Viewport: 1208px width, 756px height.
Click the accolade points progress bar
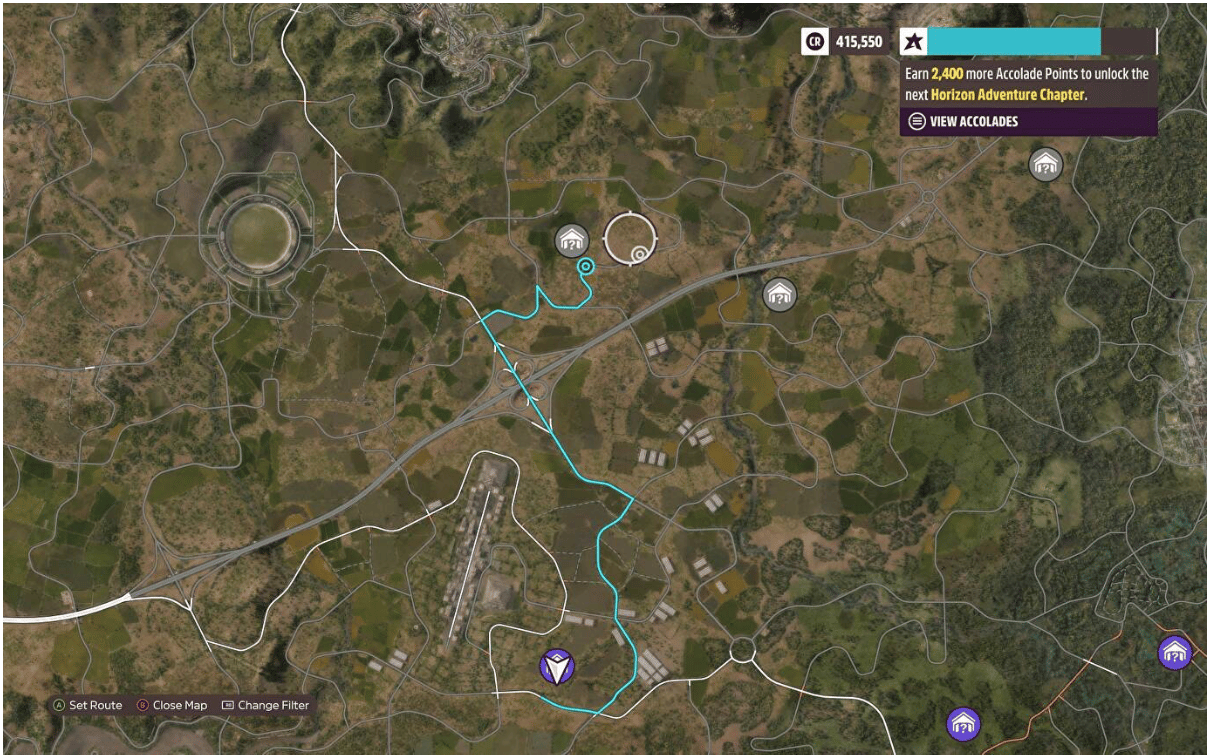point(1042,41)
